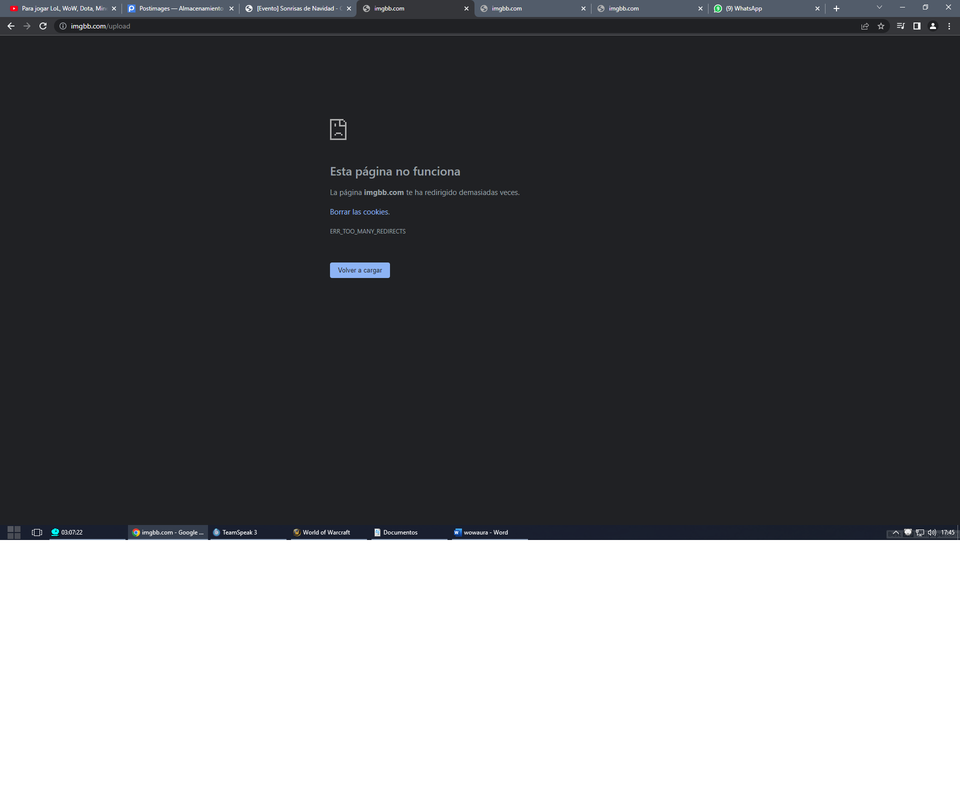The width and height of the screenshot is (960, 800).
Task: Open the volume tray icon
Action: point(932,533)
